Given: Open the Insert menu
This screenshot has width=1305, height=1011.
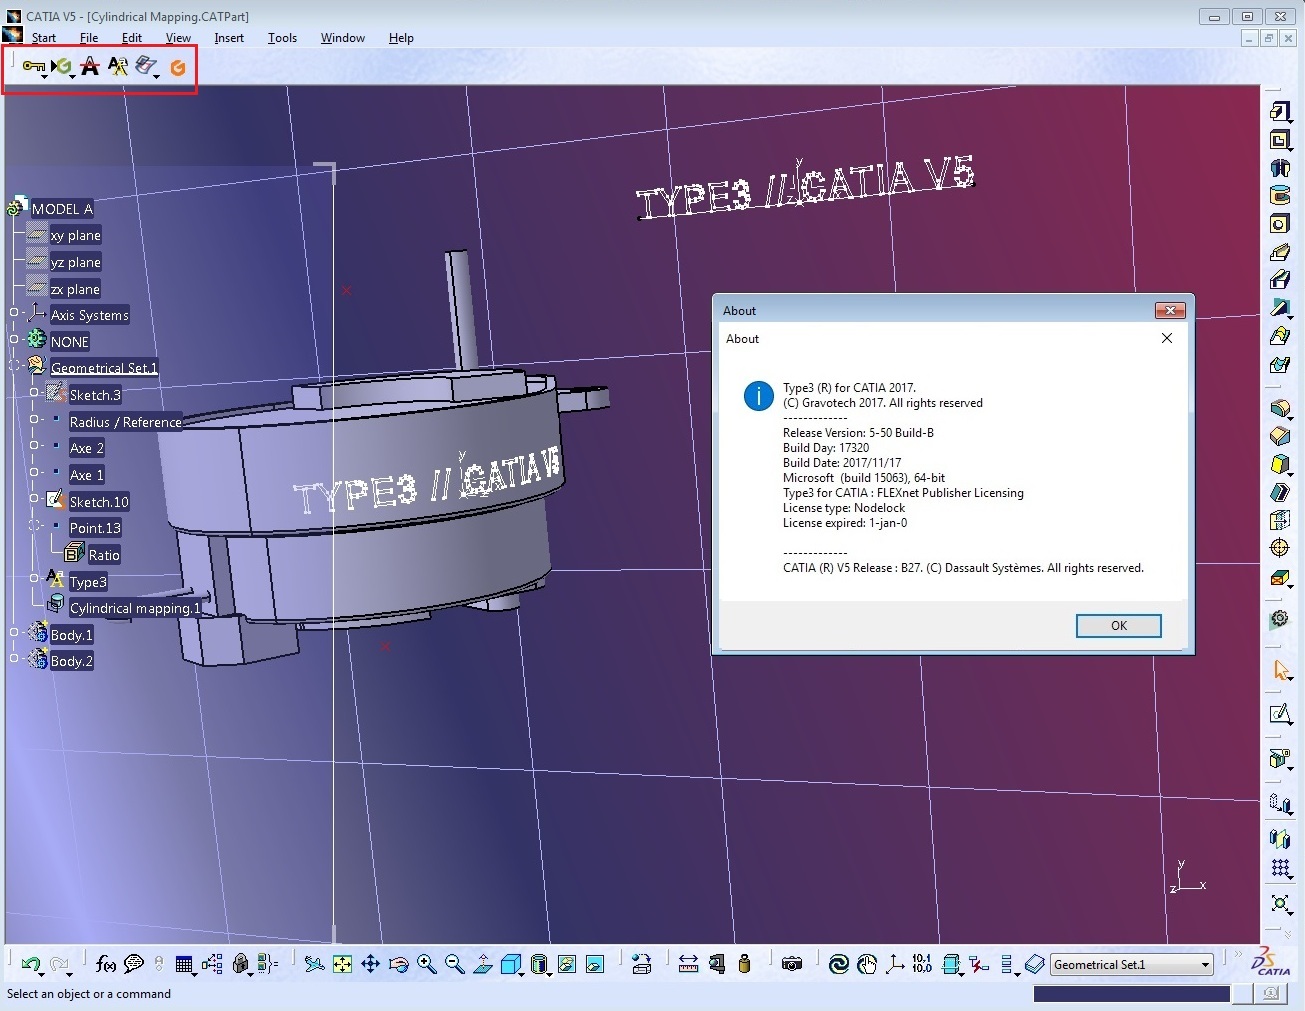Looking at the screenshot, I should tap(229, 38).
